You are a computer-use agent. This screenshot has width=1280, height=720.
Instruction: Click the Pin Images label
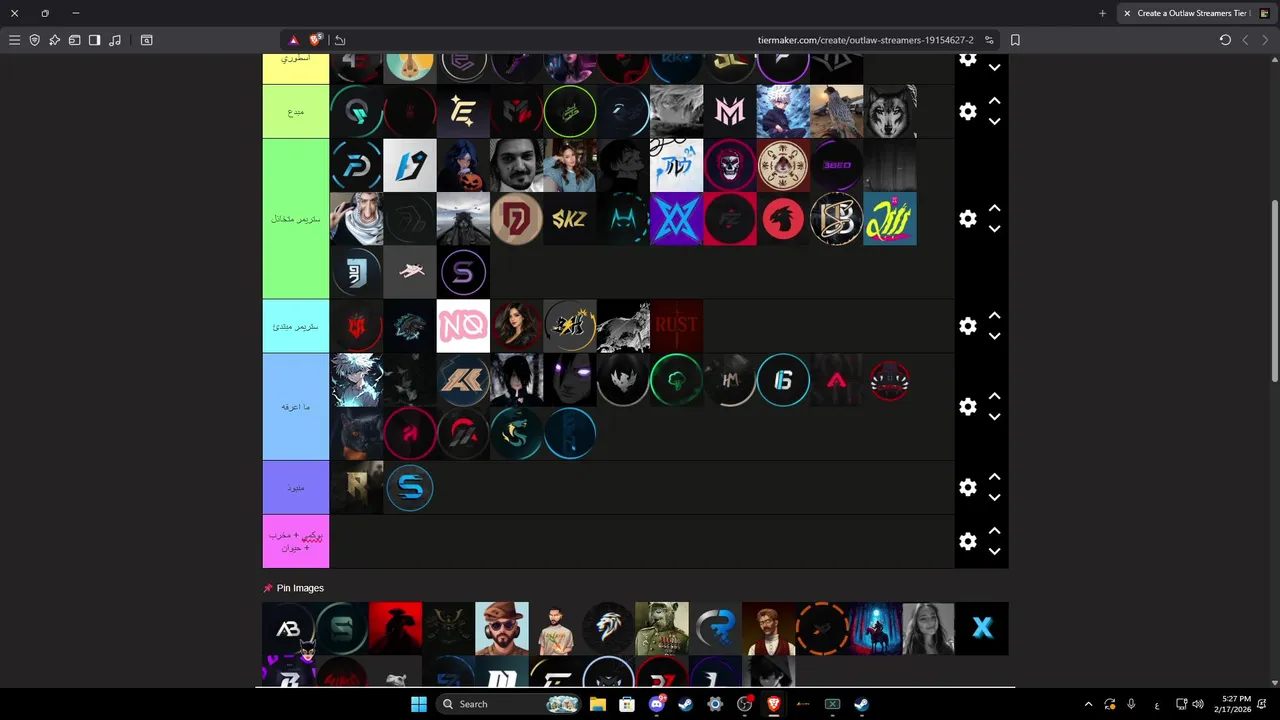pos(300,588)
